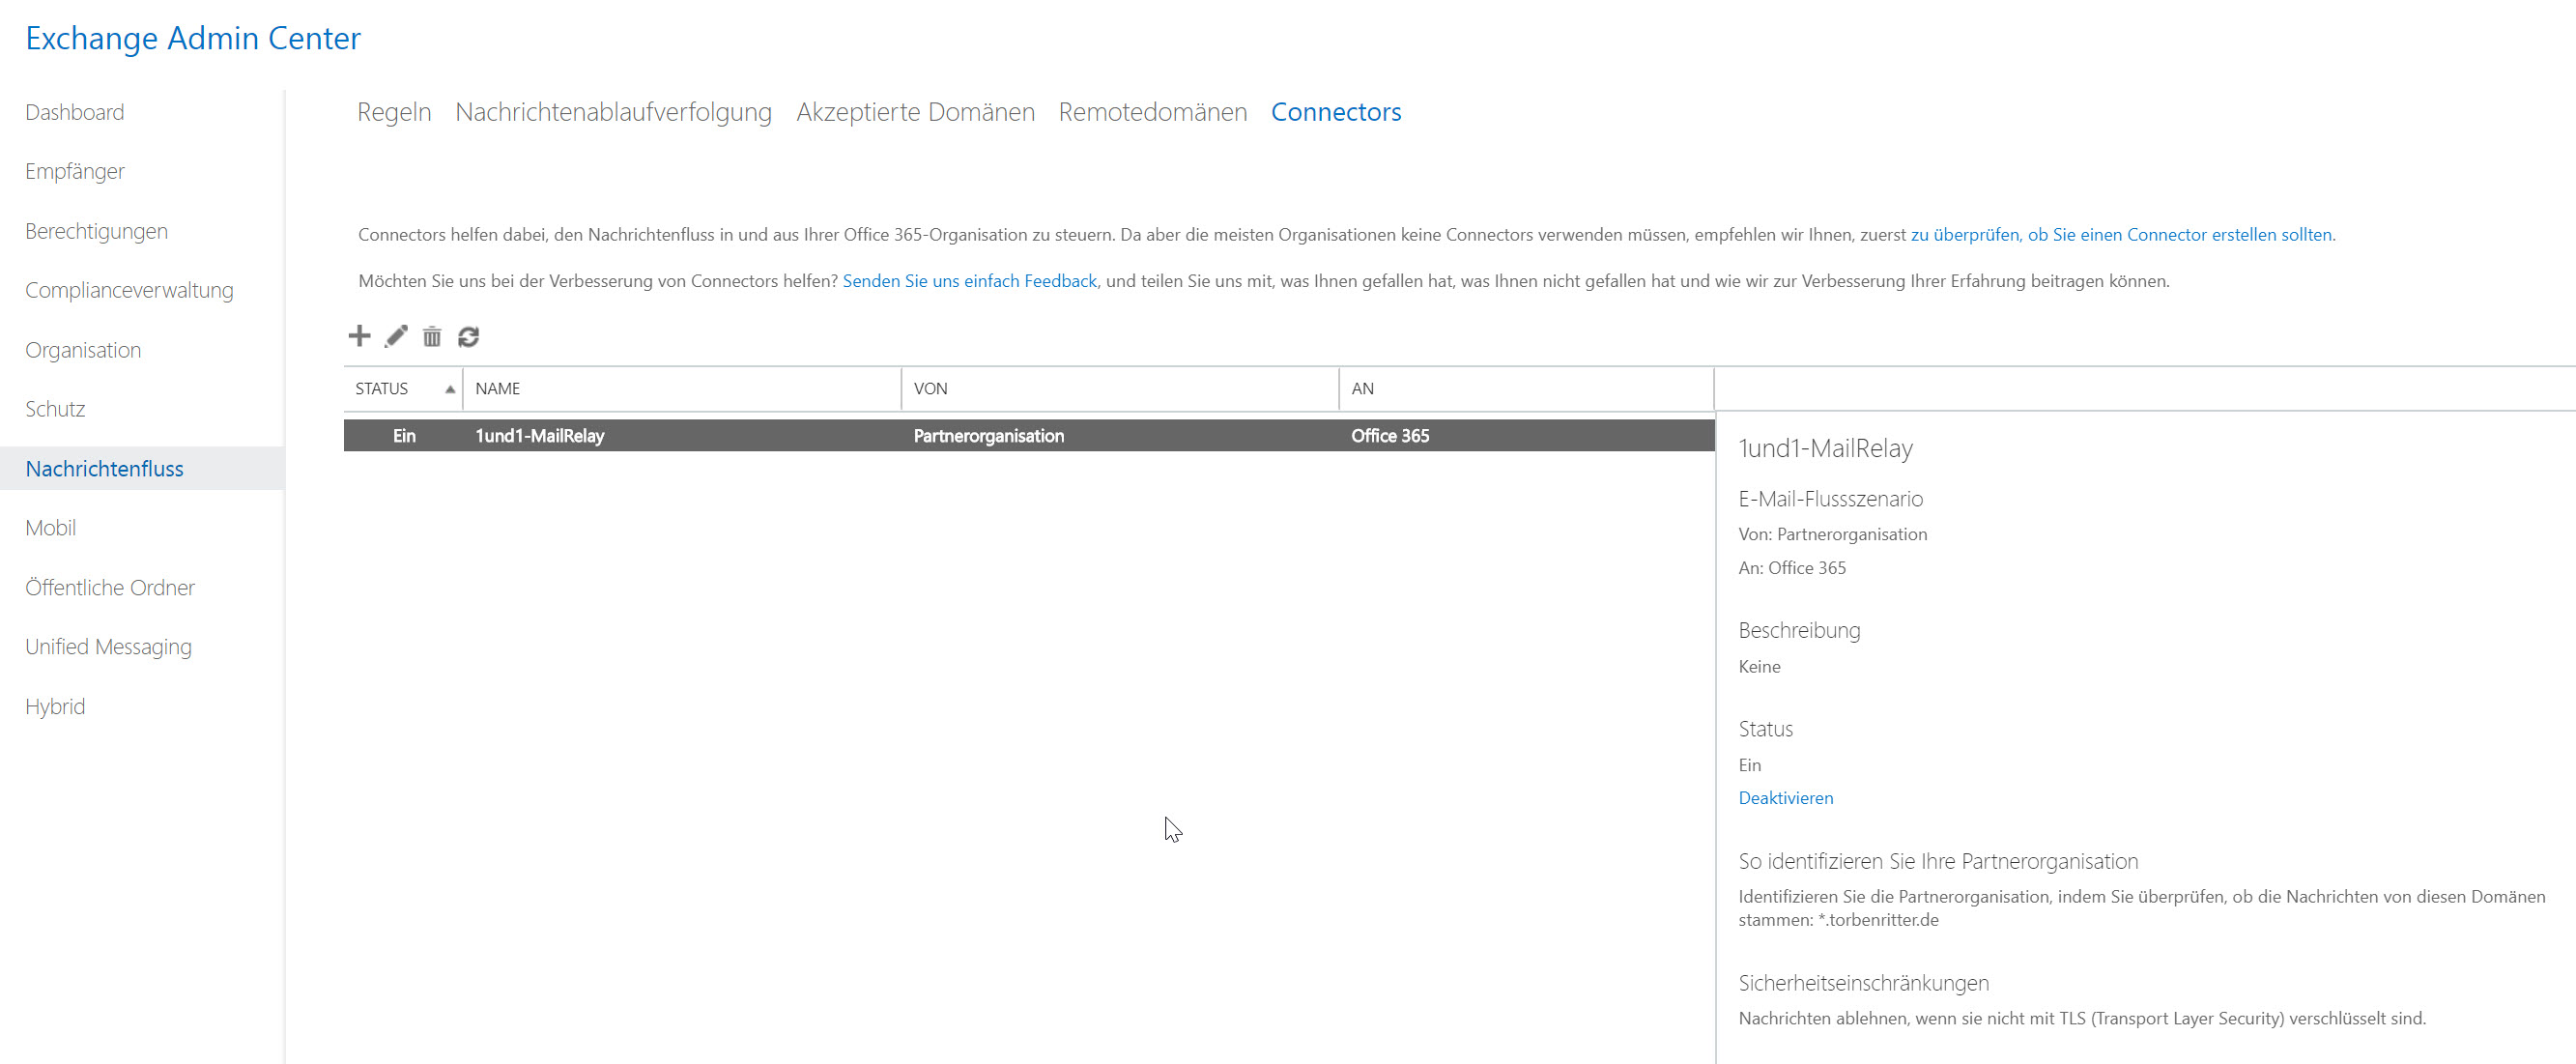
Task: Open the Remotedomänen tab
Action: (x=1152, y=112)
